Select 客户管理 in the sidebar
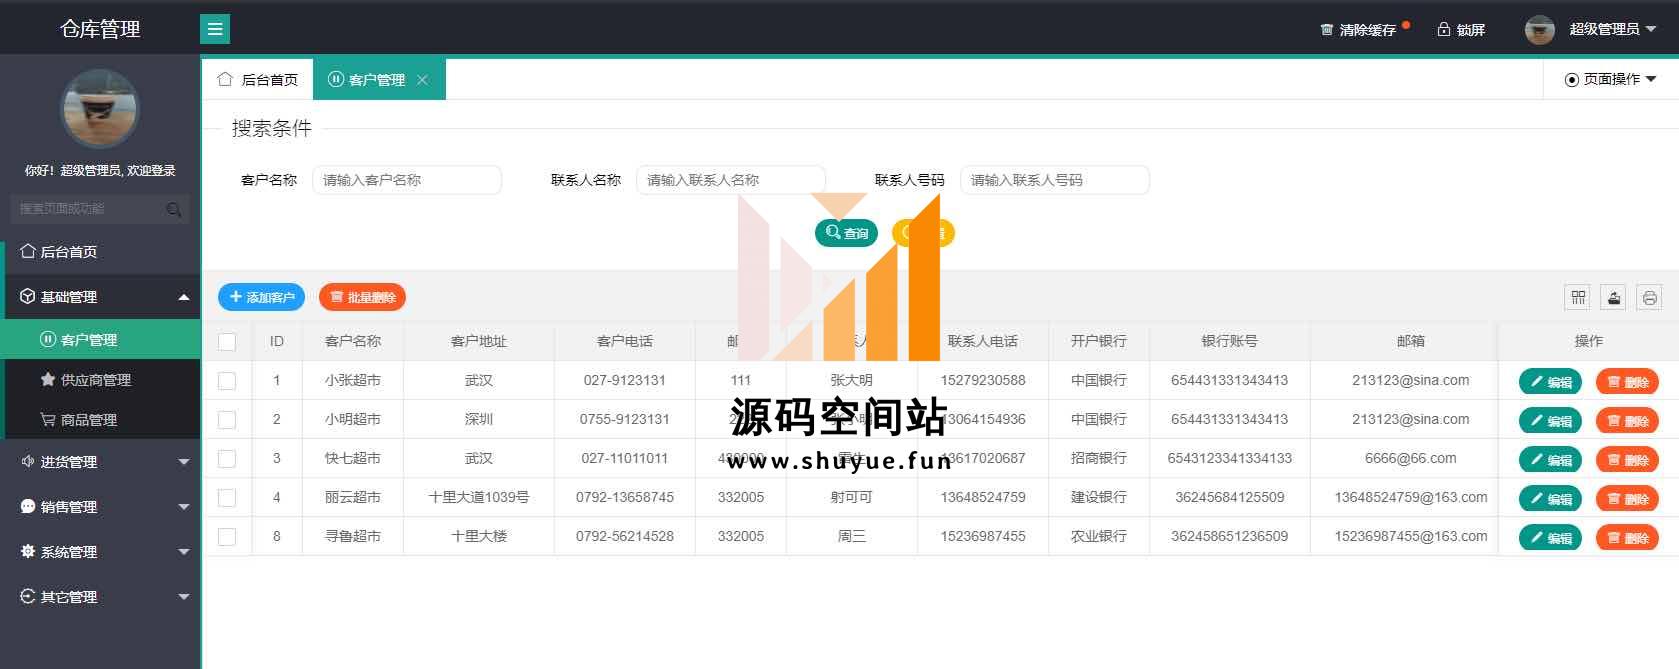This screenshot has width=1679, height=669. point(100,340)
